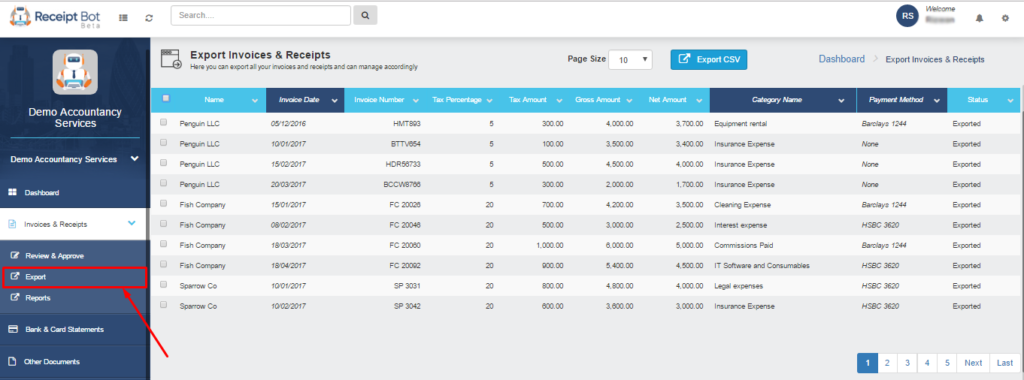The height and width of the screenshot is (380, 1024).
Task: Check the Penguin LLC HDR56733 row checkbox
Action: tap(164, 163)
